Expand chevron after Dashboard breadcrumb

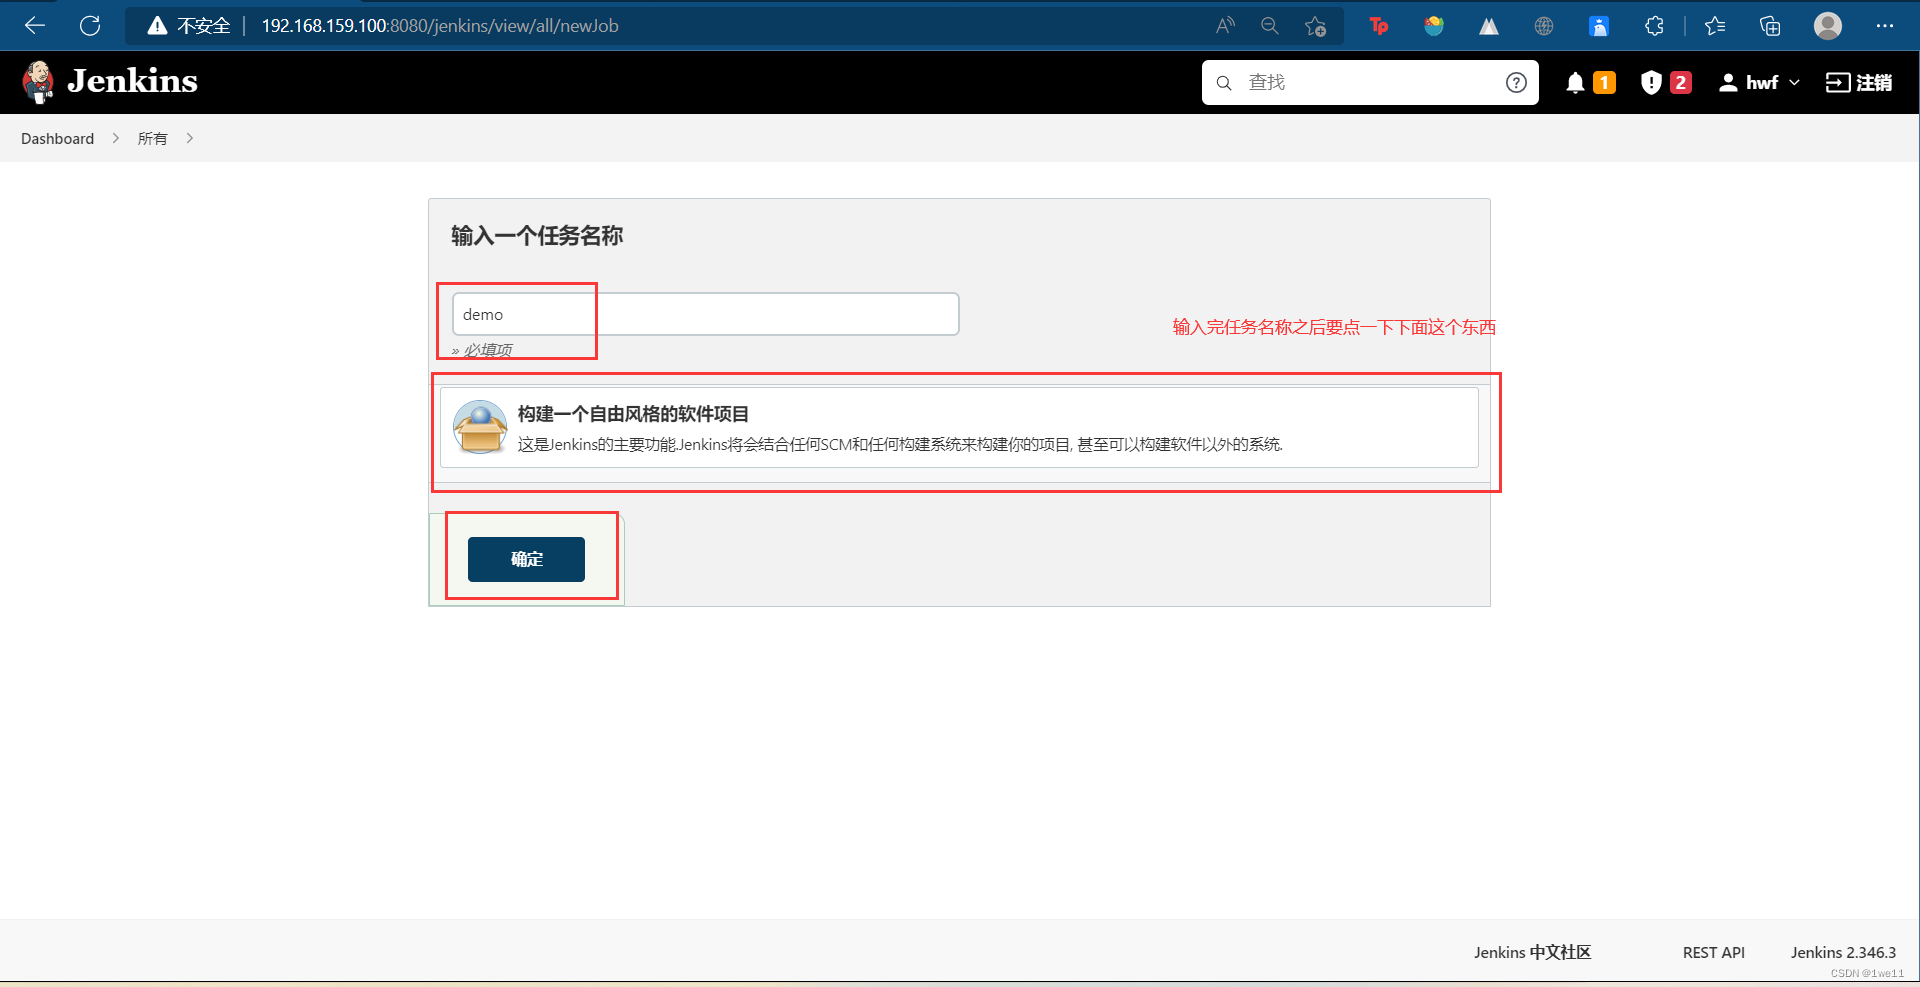tap(115, 138)
